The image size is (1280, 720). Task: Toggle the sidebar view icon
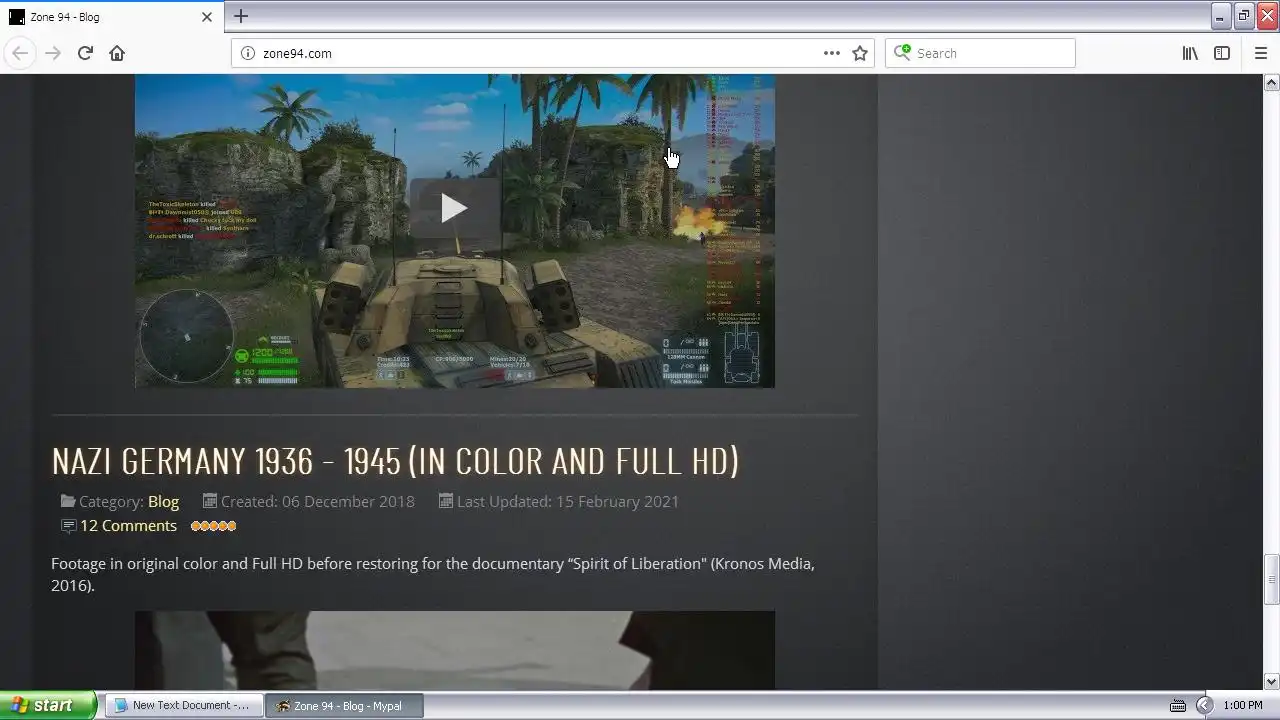click(x=1222, y=53)
